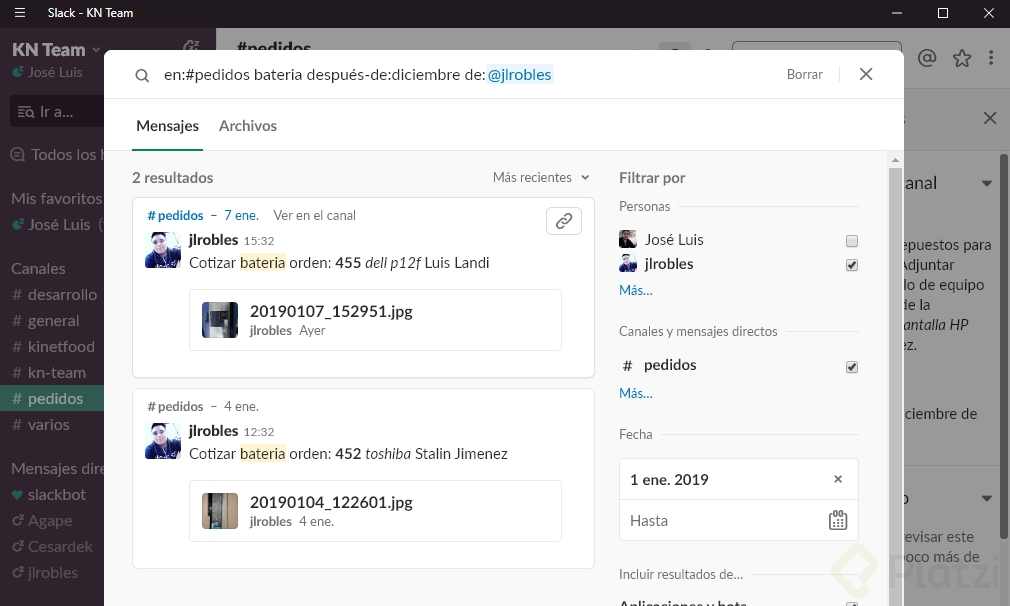The image size is (1010, 606).
Task: Open Todos los hilos in sidebar
Action: [x=57, y=155]
